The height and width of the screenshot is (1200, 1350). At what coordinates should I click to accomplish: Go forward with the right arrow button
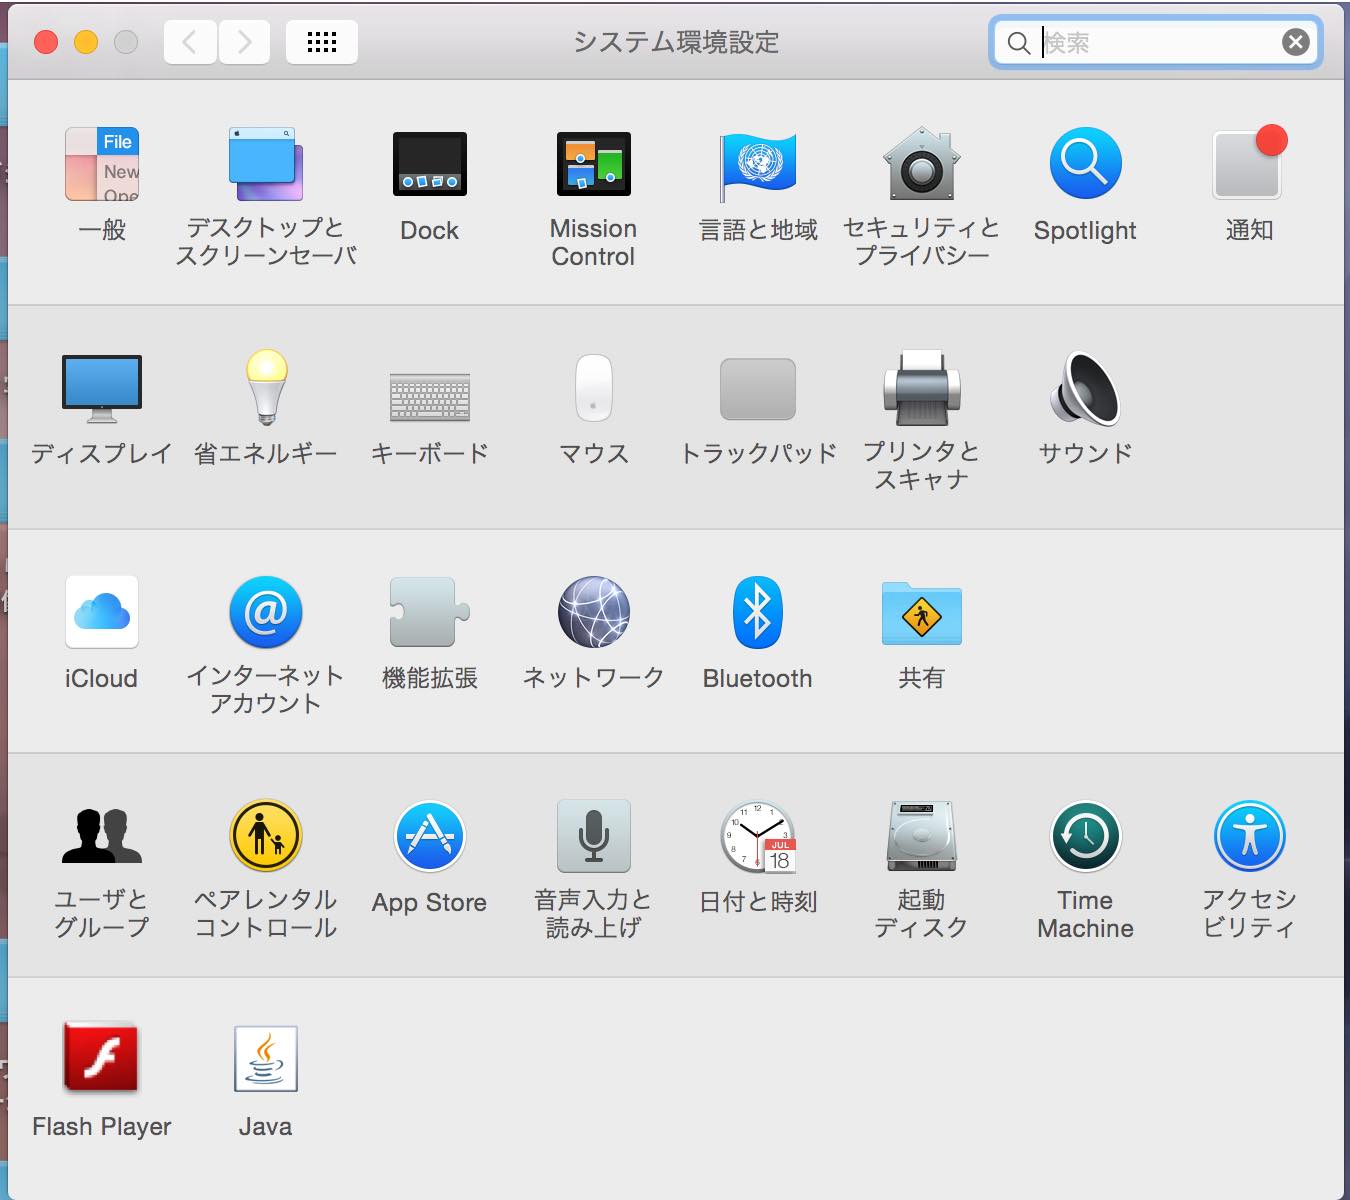[244, 42]
